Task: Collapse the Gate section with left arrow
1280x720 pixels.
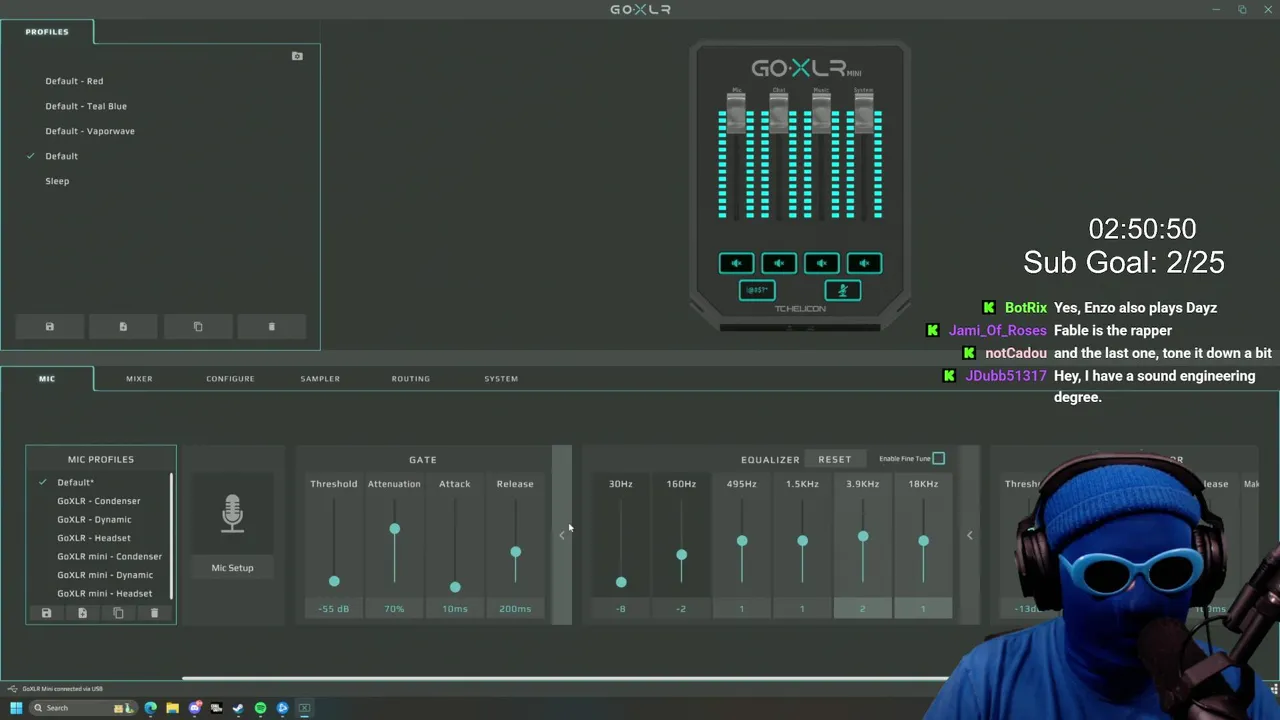Action: [562, 535]
